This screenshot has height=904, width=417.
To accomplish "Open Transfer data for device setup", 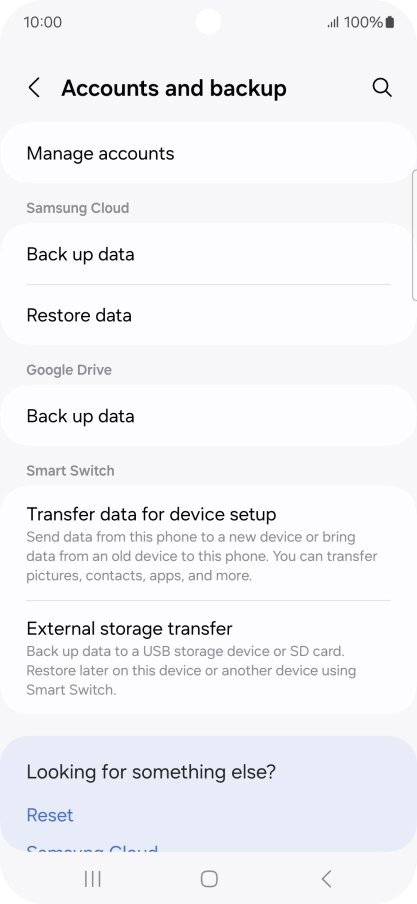I will (208, 544).
